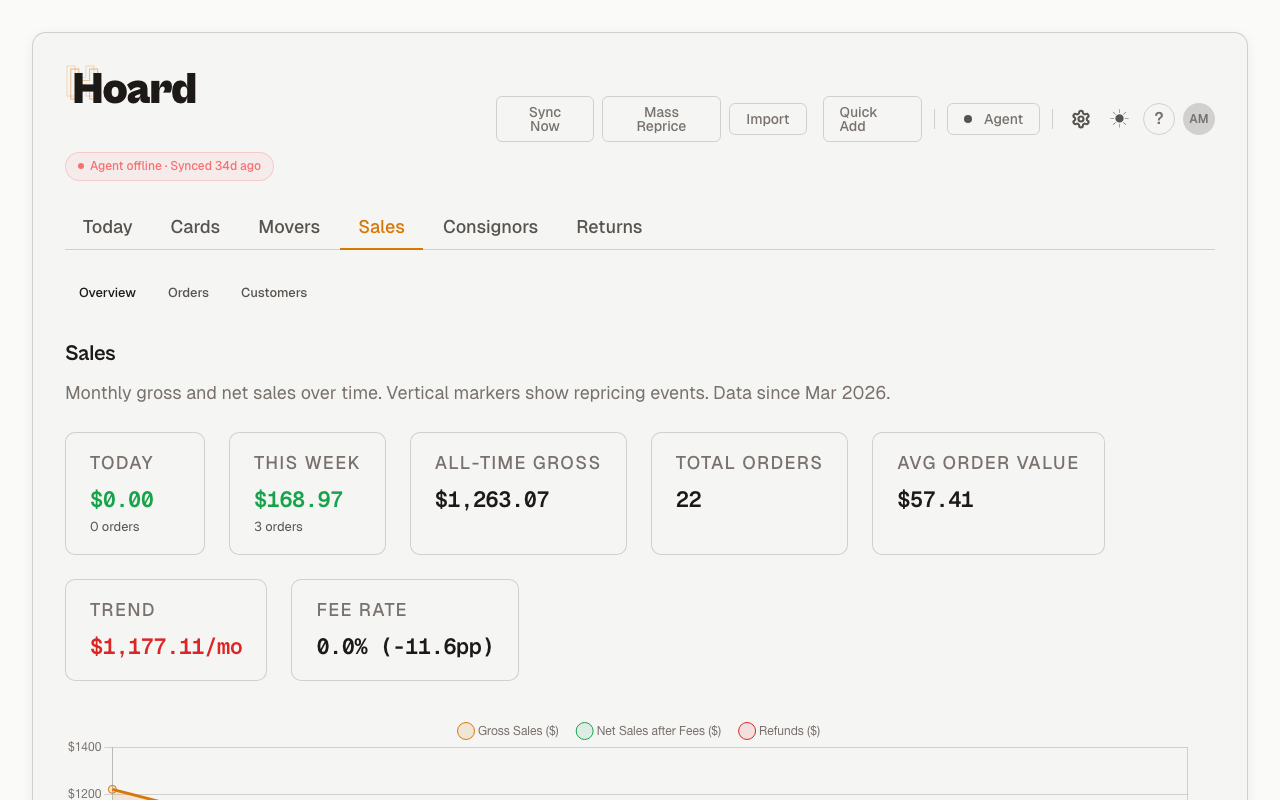Toggle Refunds ($) legend series
Viewport: 1280px width, 800px height.
click(x=779, y=731)
